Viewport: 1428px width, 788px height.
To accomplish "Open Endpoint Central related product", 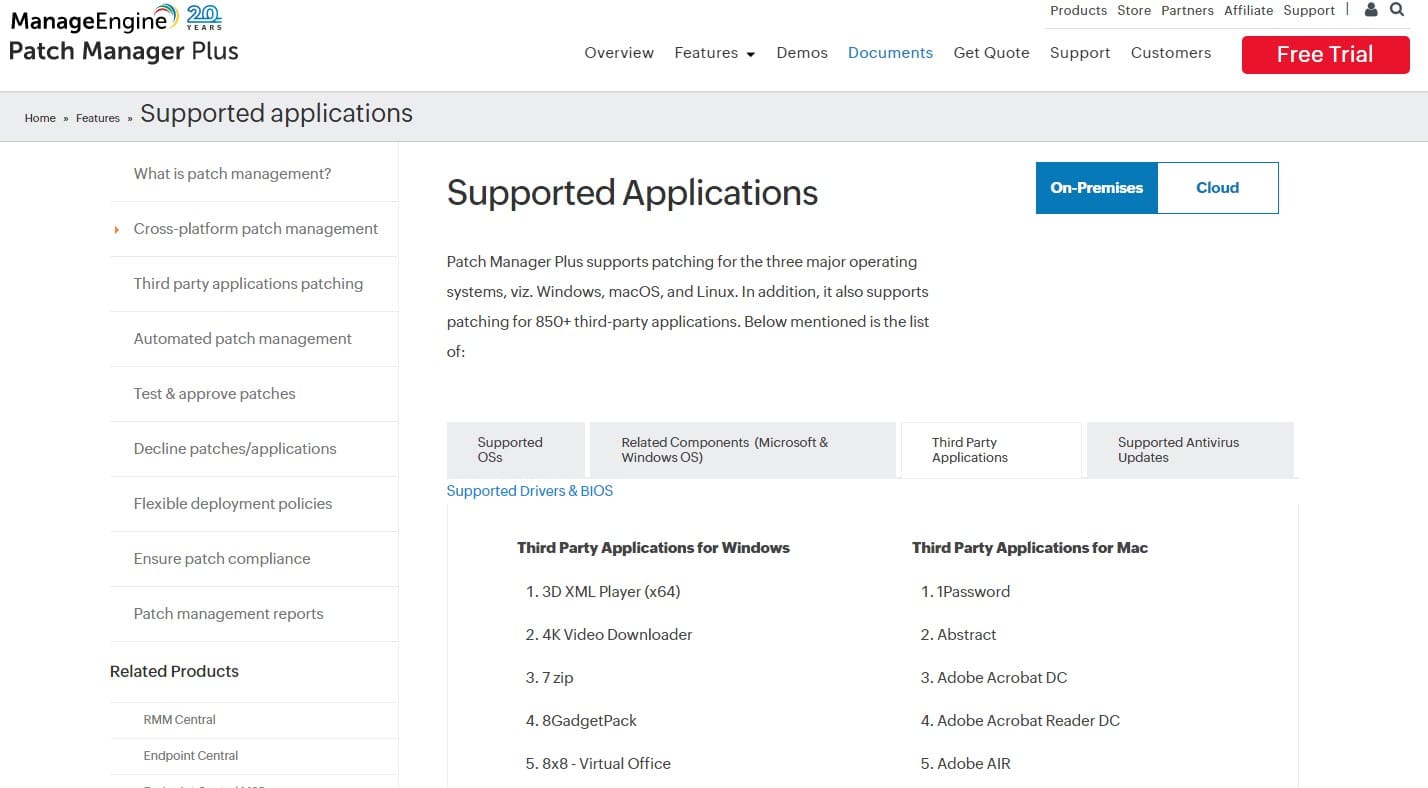I will tap(191, 756).
